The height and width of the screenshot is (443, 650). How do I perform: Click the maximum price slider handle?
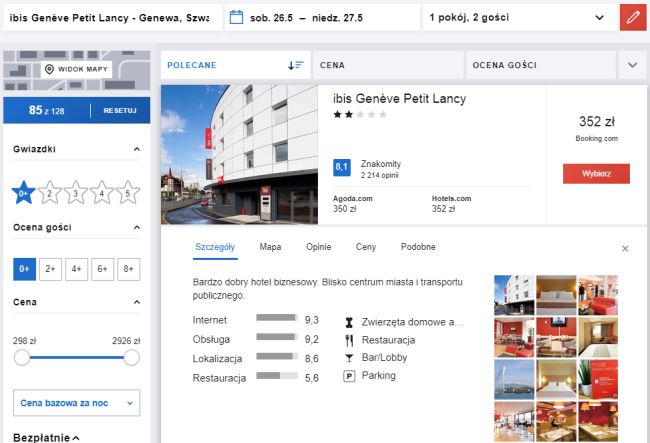pos(131,358)
